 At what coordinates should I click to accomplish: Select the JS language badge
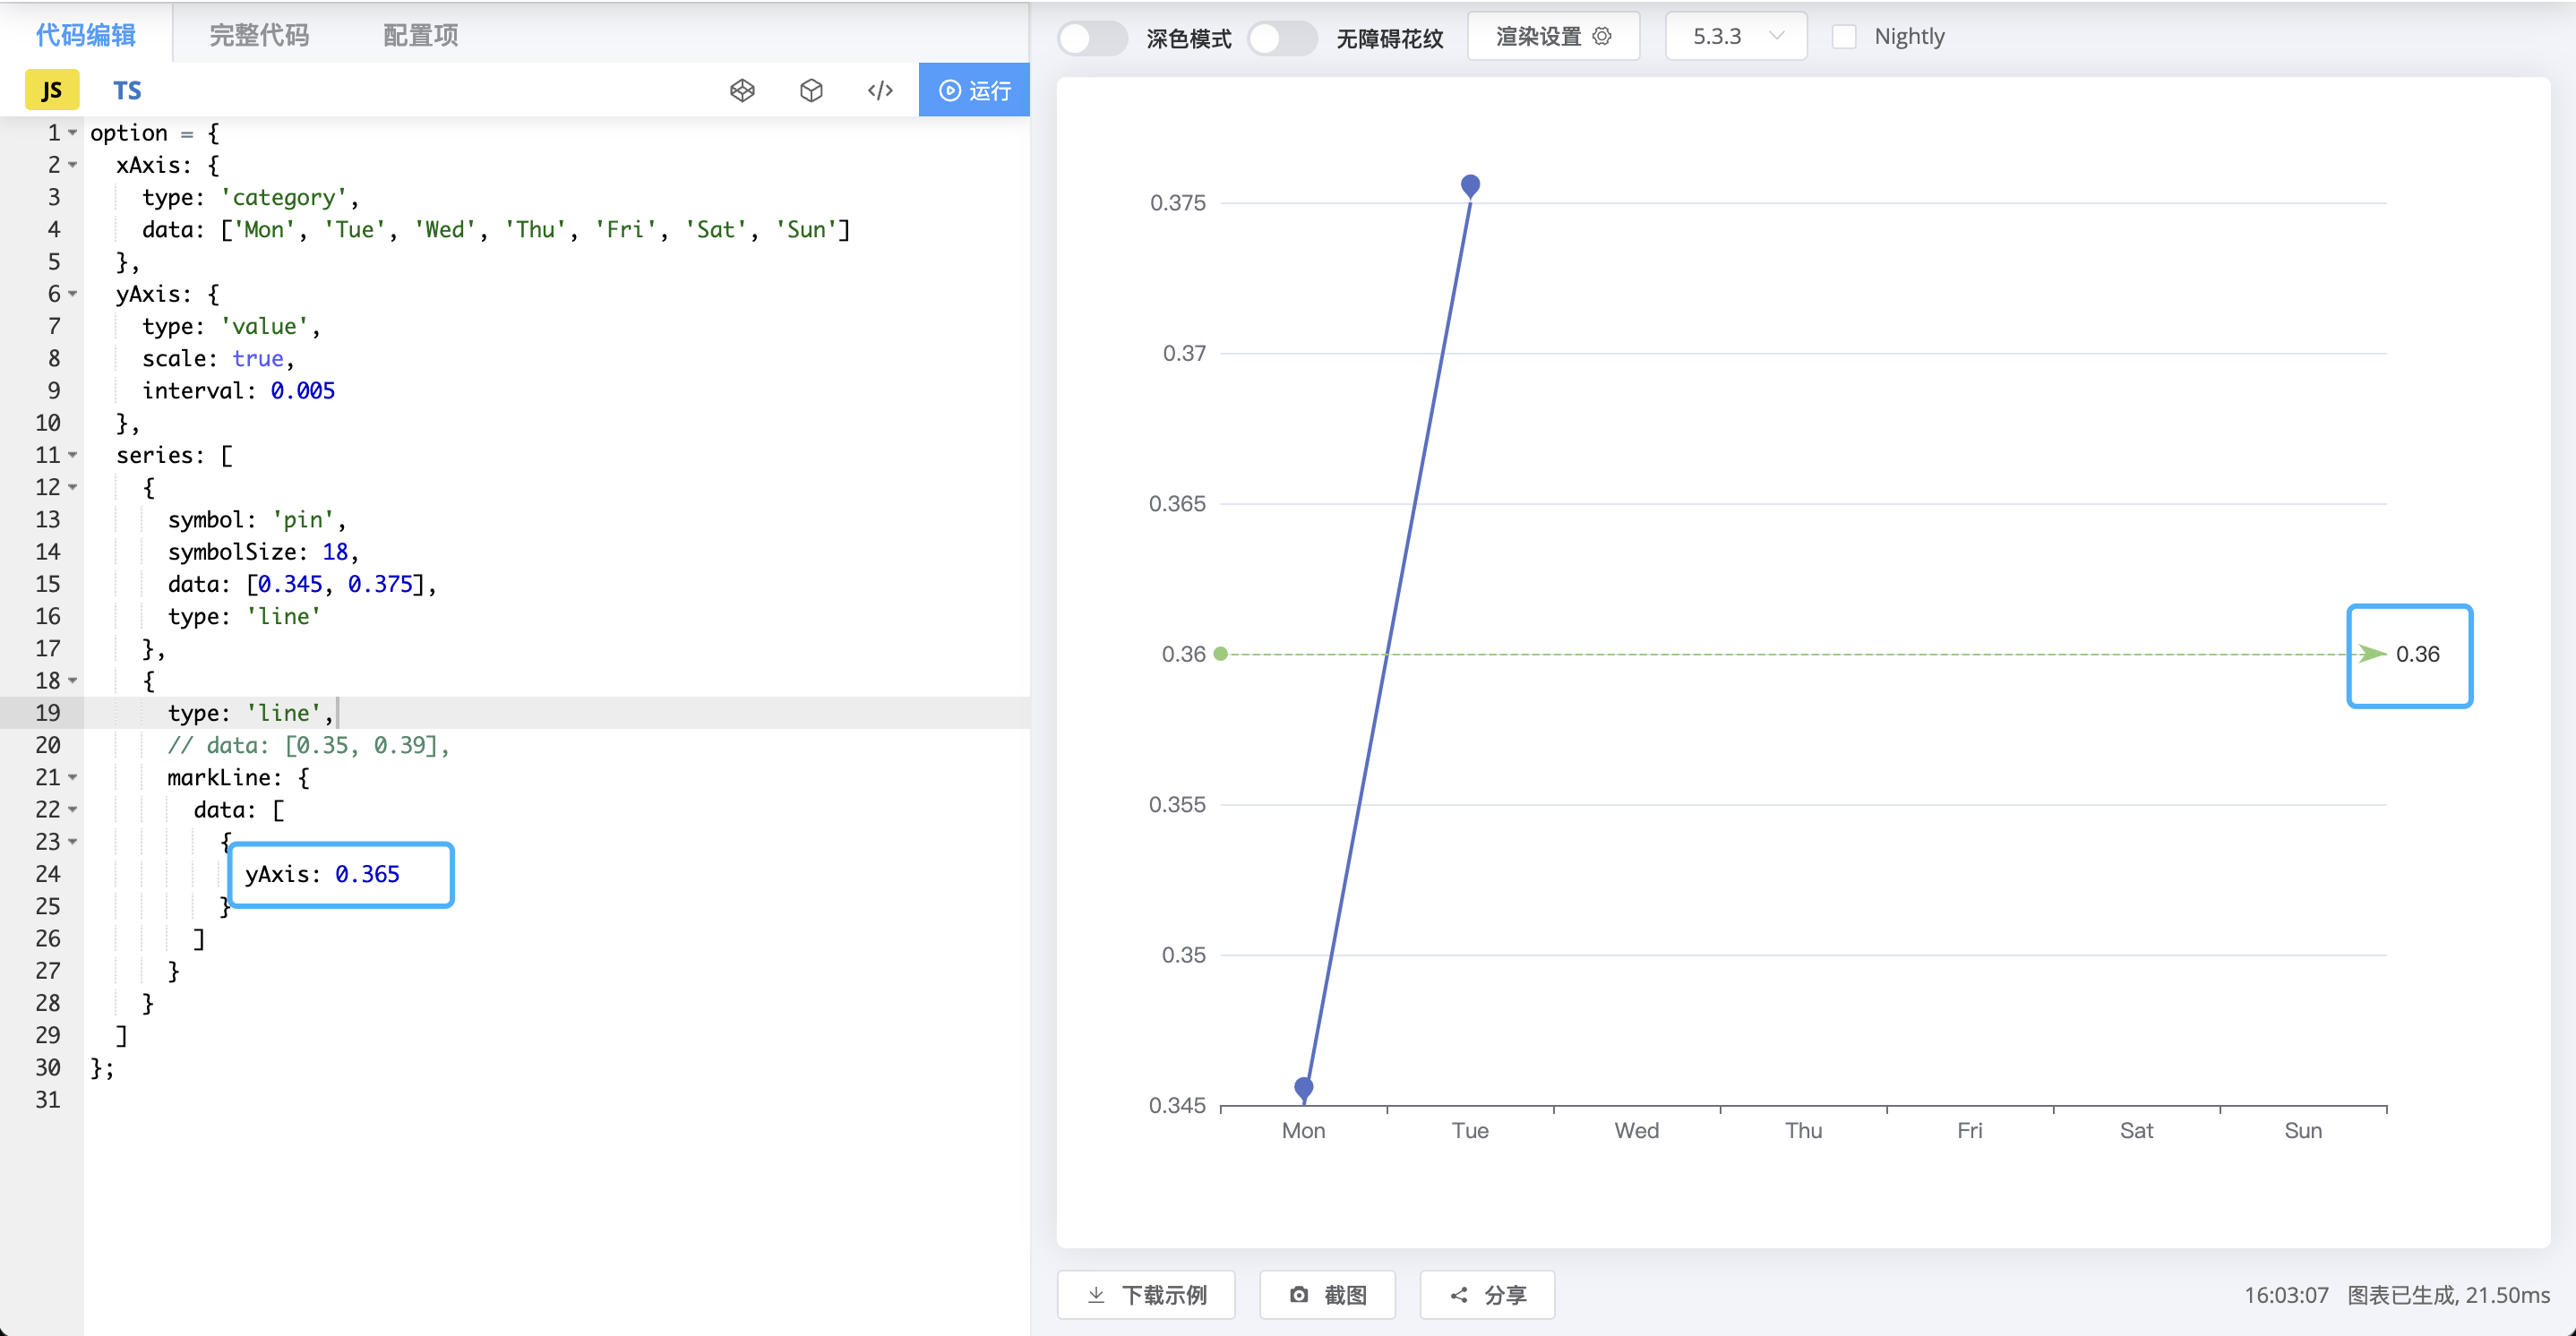point(52,90)
